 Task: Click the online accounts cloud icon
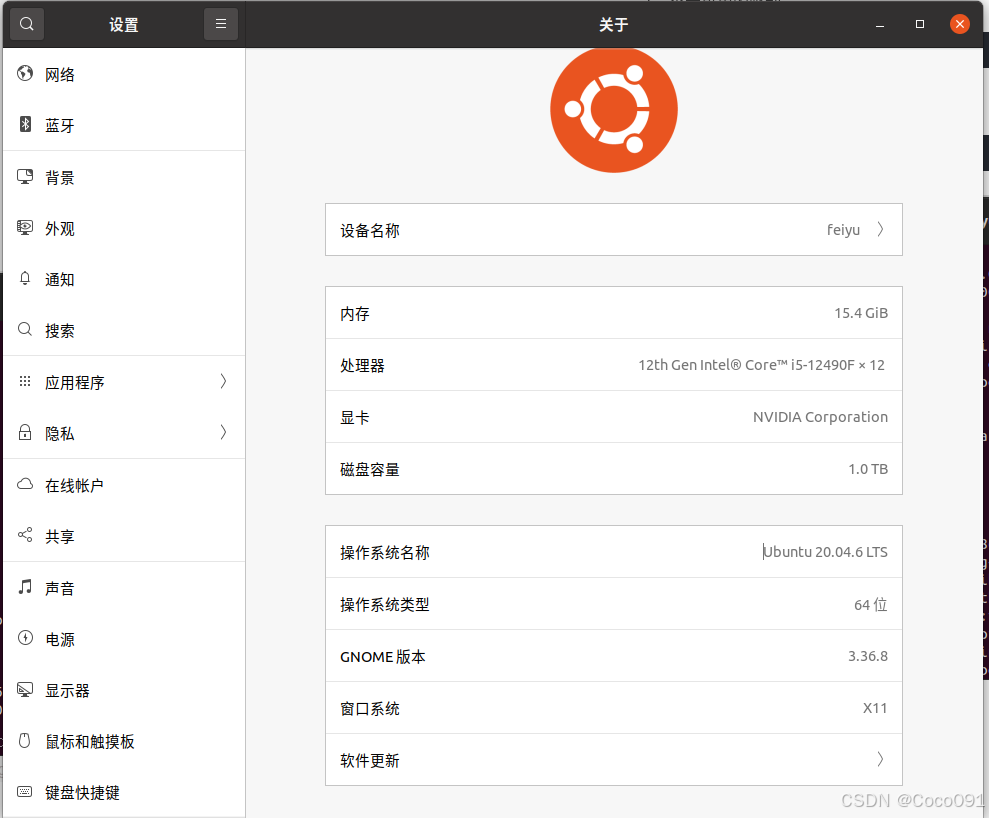(25, 484)
